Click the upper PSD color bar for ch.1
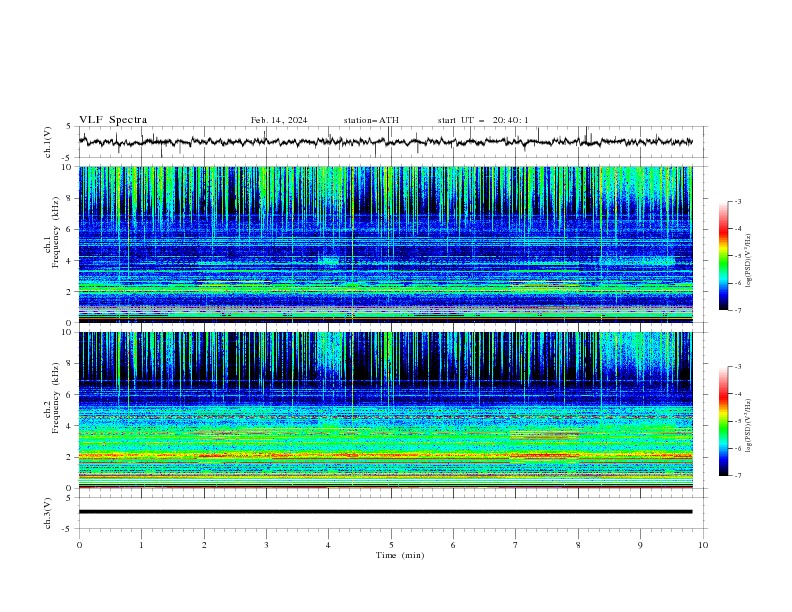Screen dimensions: 792x612 click(x=723, y=256)
